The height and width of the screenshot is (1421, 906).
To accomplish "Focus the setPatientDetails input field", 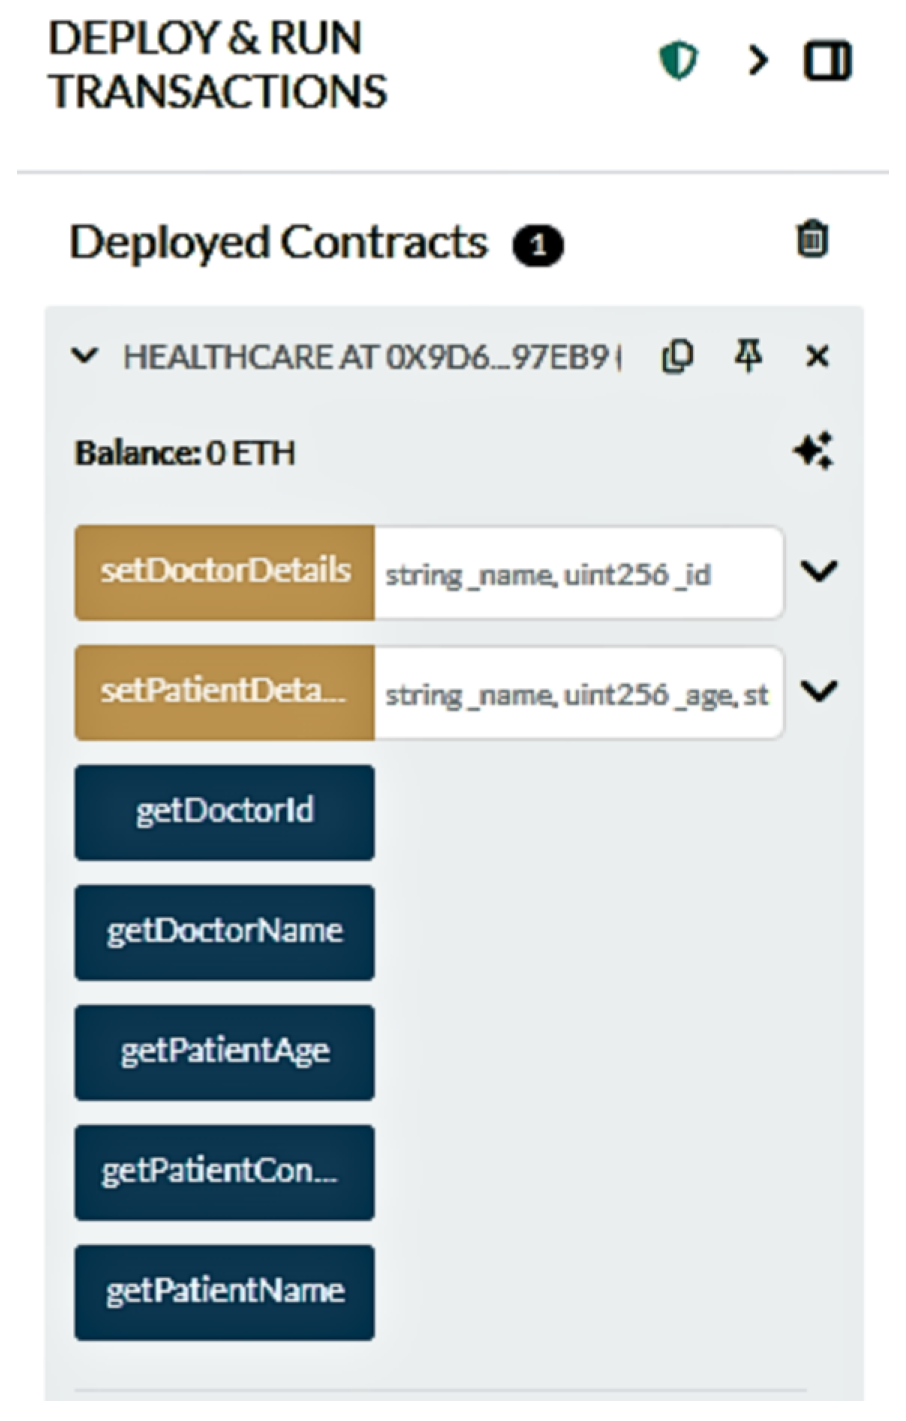I will [x=579, y=693].
